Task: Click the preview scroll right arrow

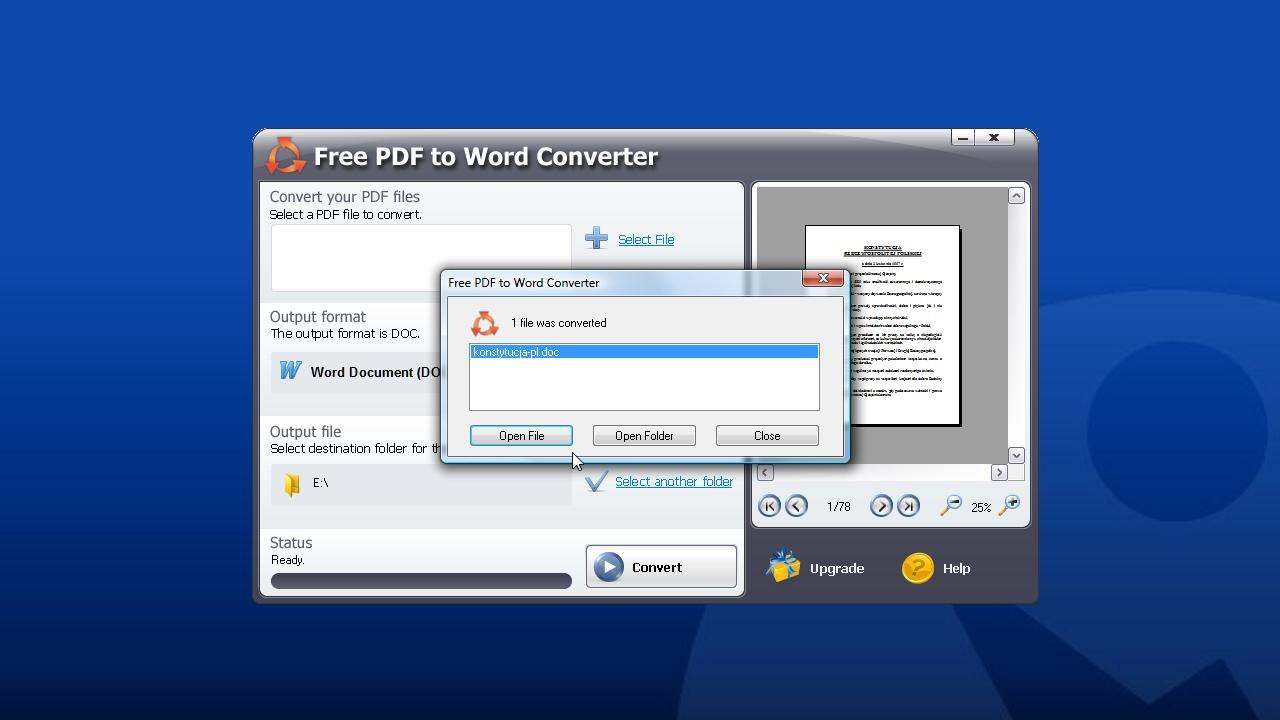Action: [x=999, y=472]
